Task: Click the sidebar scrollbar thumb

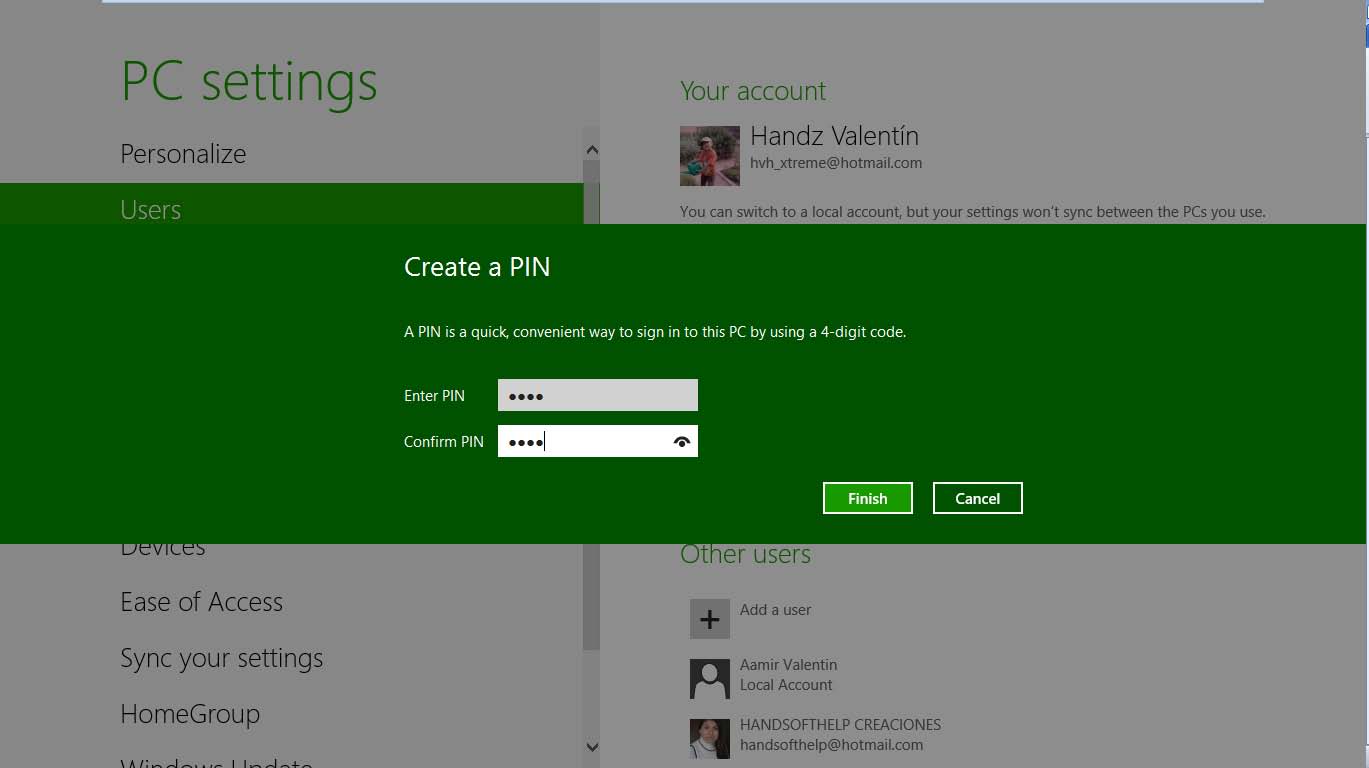Action: coord(591,600)
